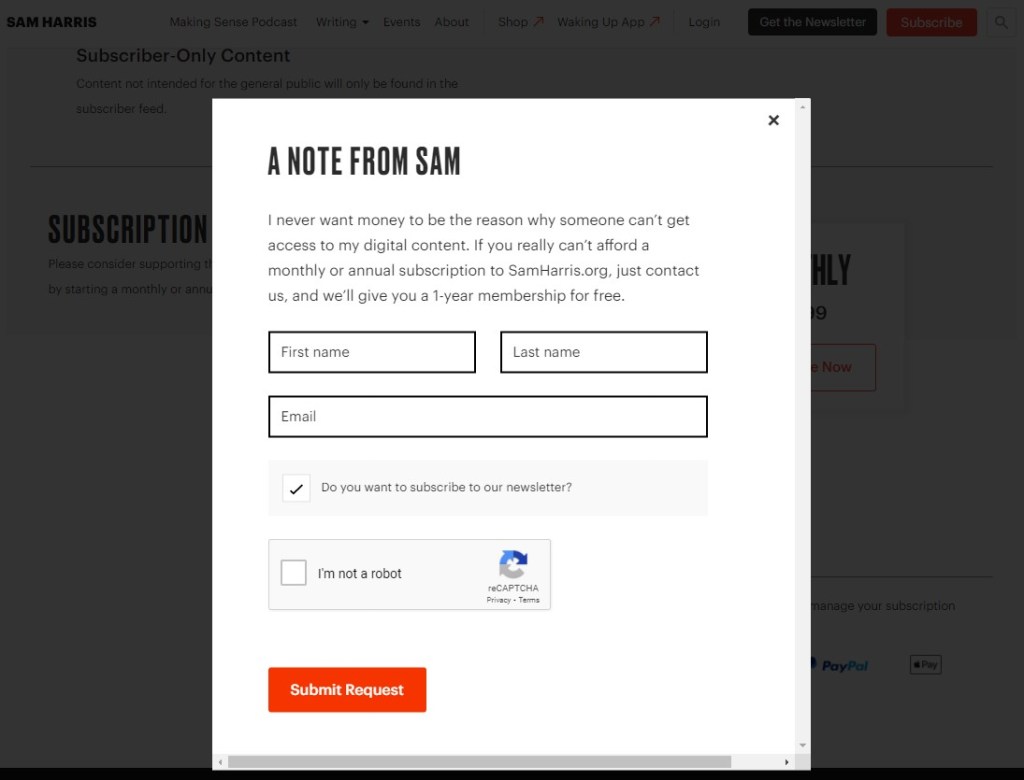Image resolution: width=1024 pixels, height=780 pixels.
Task: Click the Get the Newsletter button
Action: click(x=812, y=22)
